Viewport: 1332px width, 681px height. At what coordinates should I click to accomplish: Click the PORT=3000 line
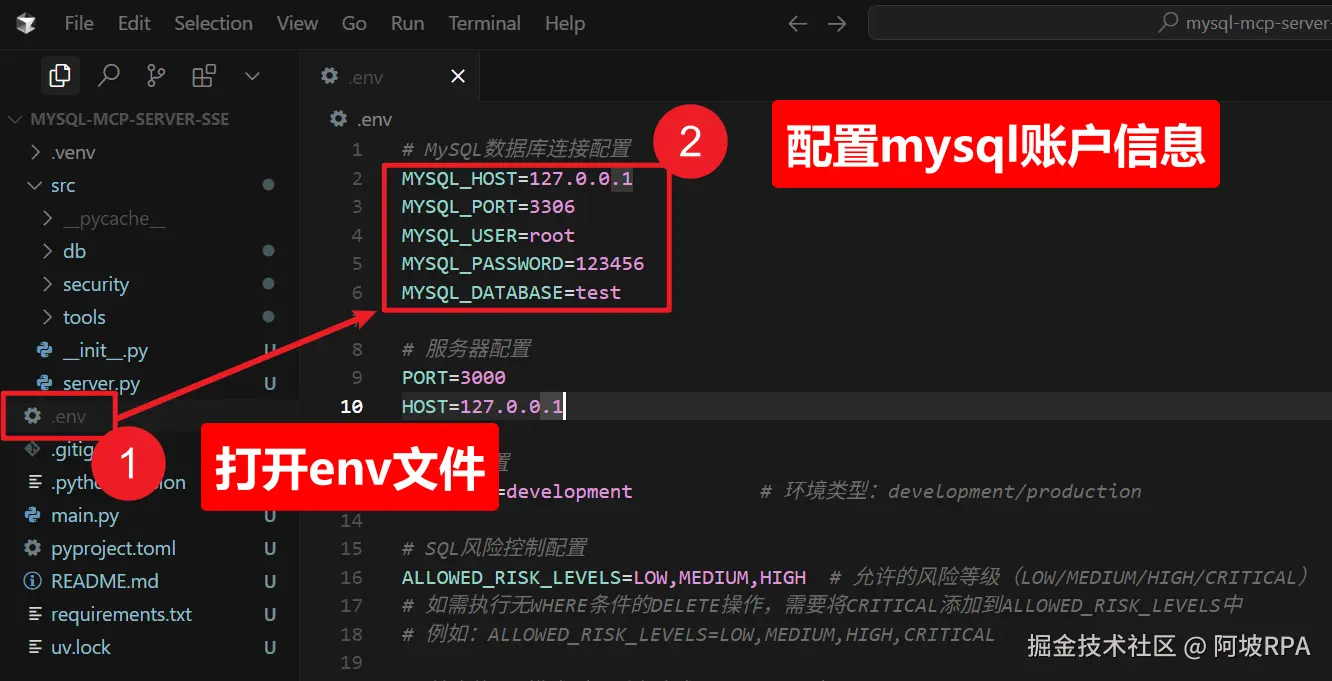click(x=454, y=378)
